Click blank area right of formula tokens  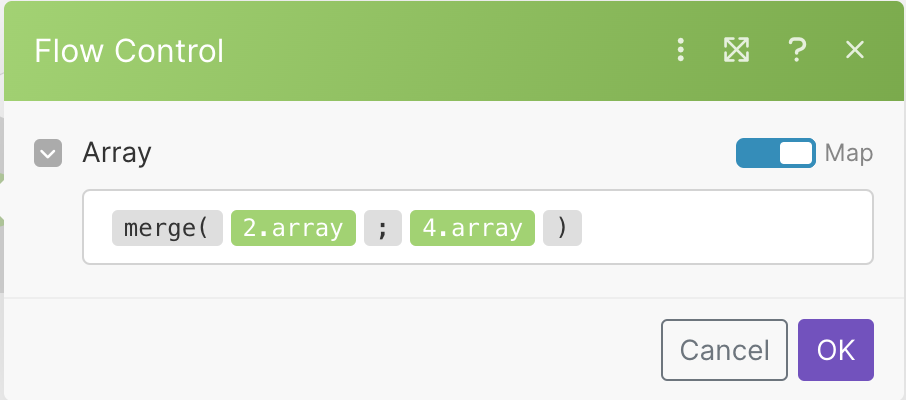720,228
